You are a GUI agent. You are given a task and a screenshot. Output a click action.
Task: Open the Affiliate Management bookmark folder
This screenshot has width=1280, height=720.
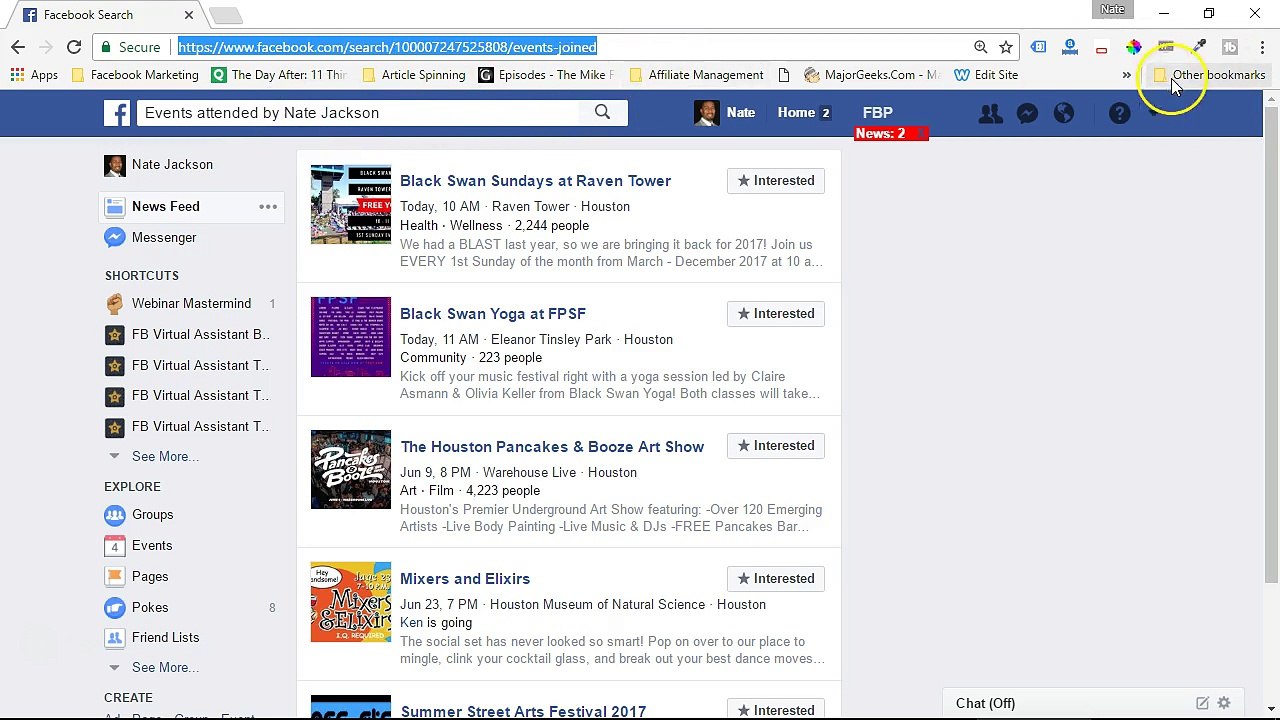pyautogui.click(x=696, y=75)
